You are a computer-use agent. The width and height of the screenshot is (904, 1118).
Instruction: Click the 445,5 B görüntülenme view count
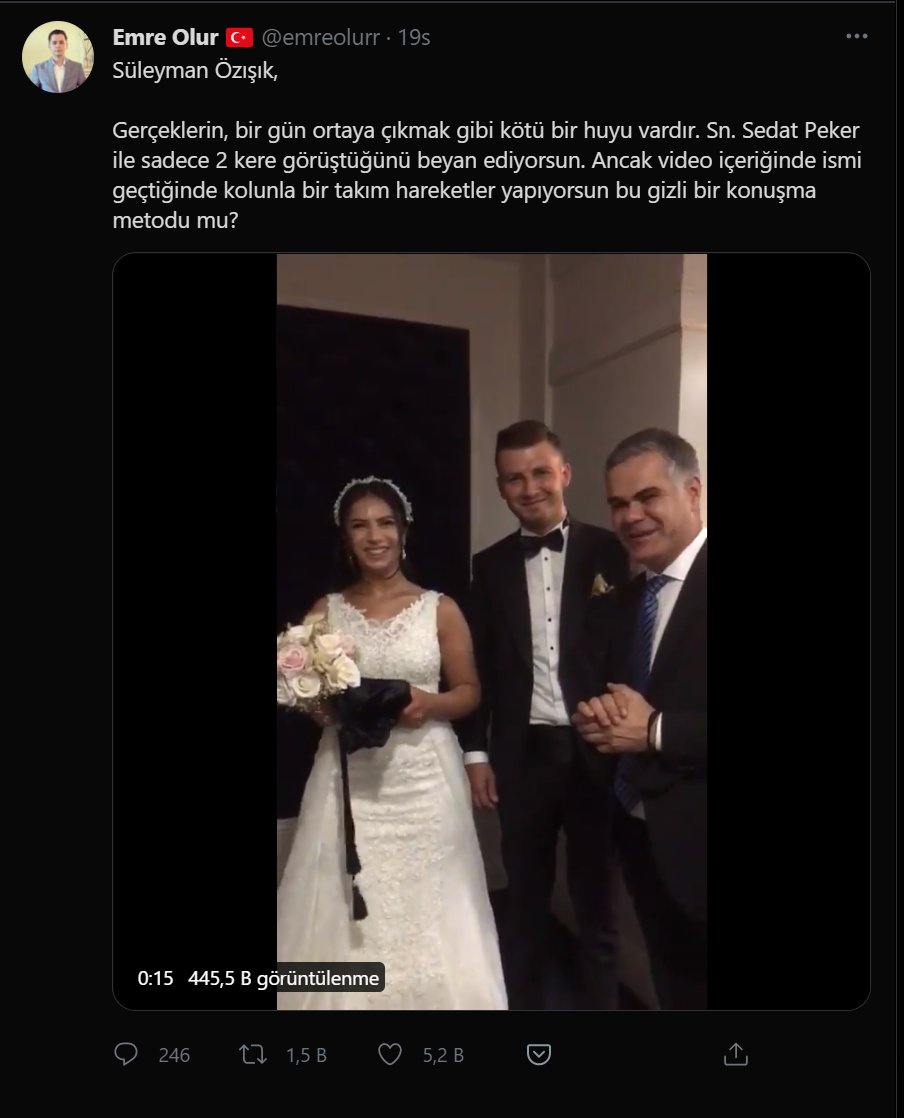click(284, 978)
